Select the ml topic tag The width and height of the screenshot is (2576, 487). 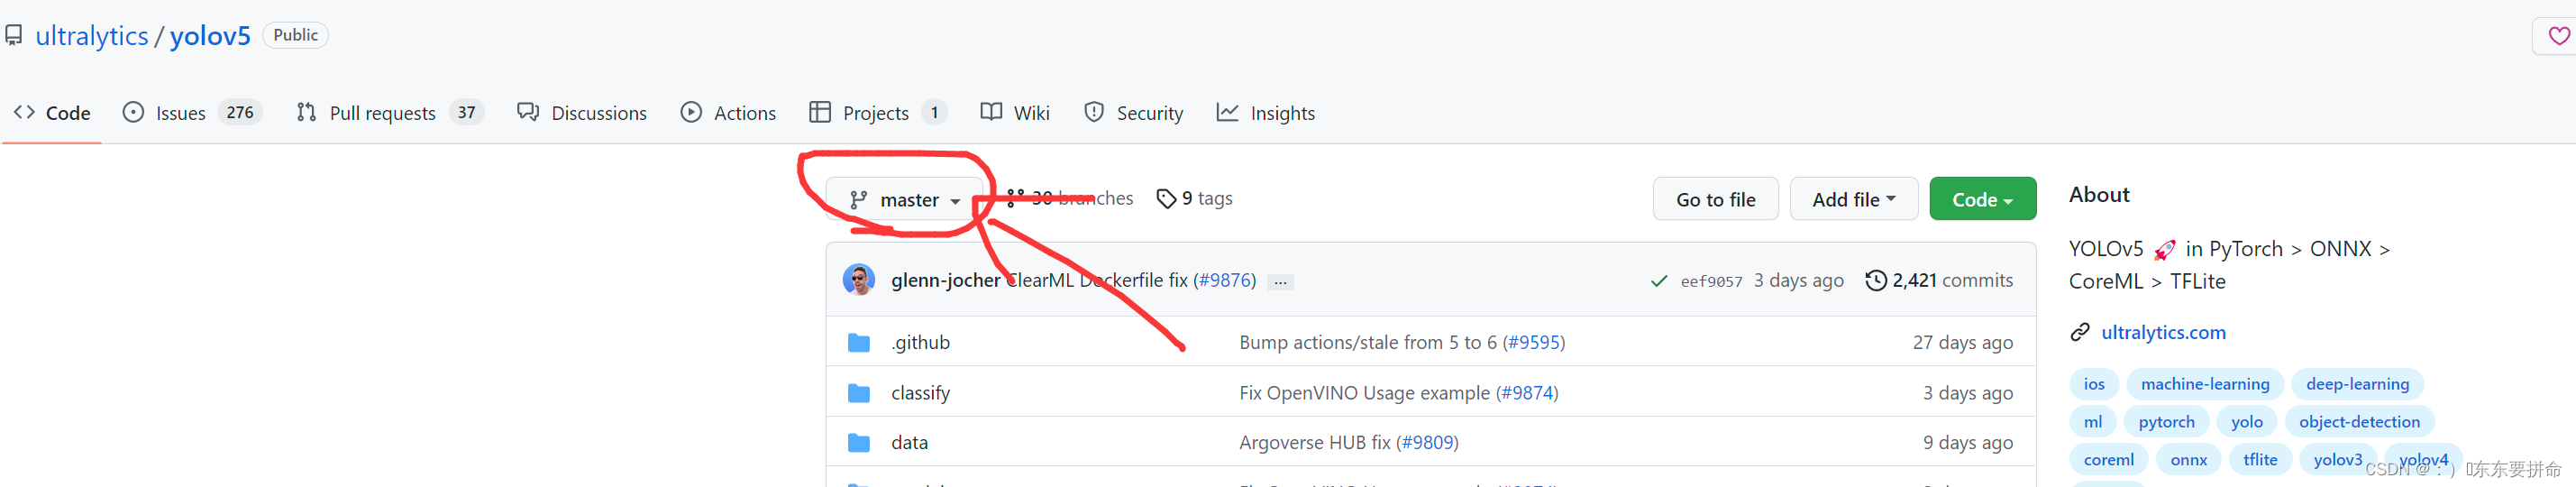point(2093,422)
